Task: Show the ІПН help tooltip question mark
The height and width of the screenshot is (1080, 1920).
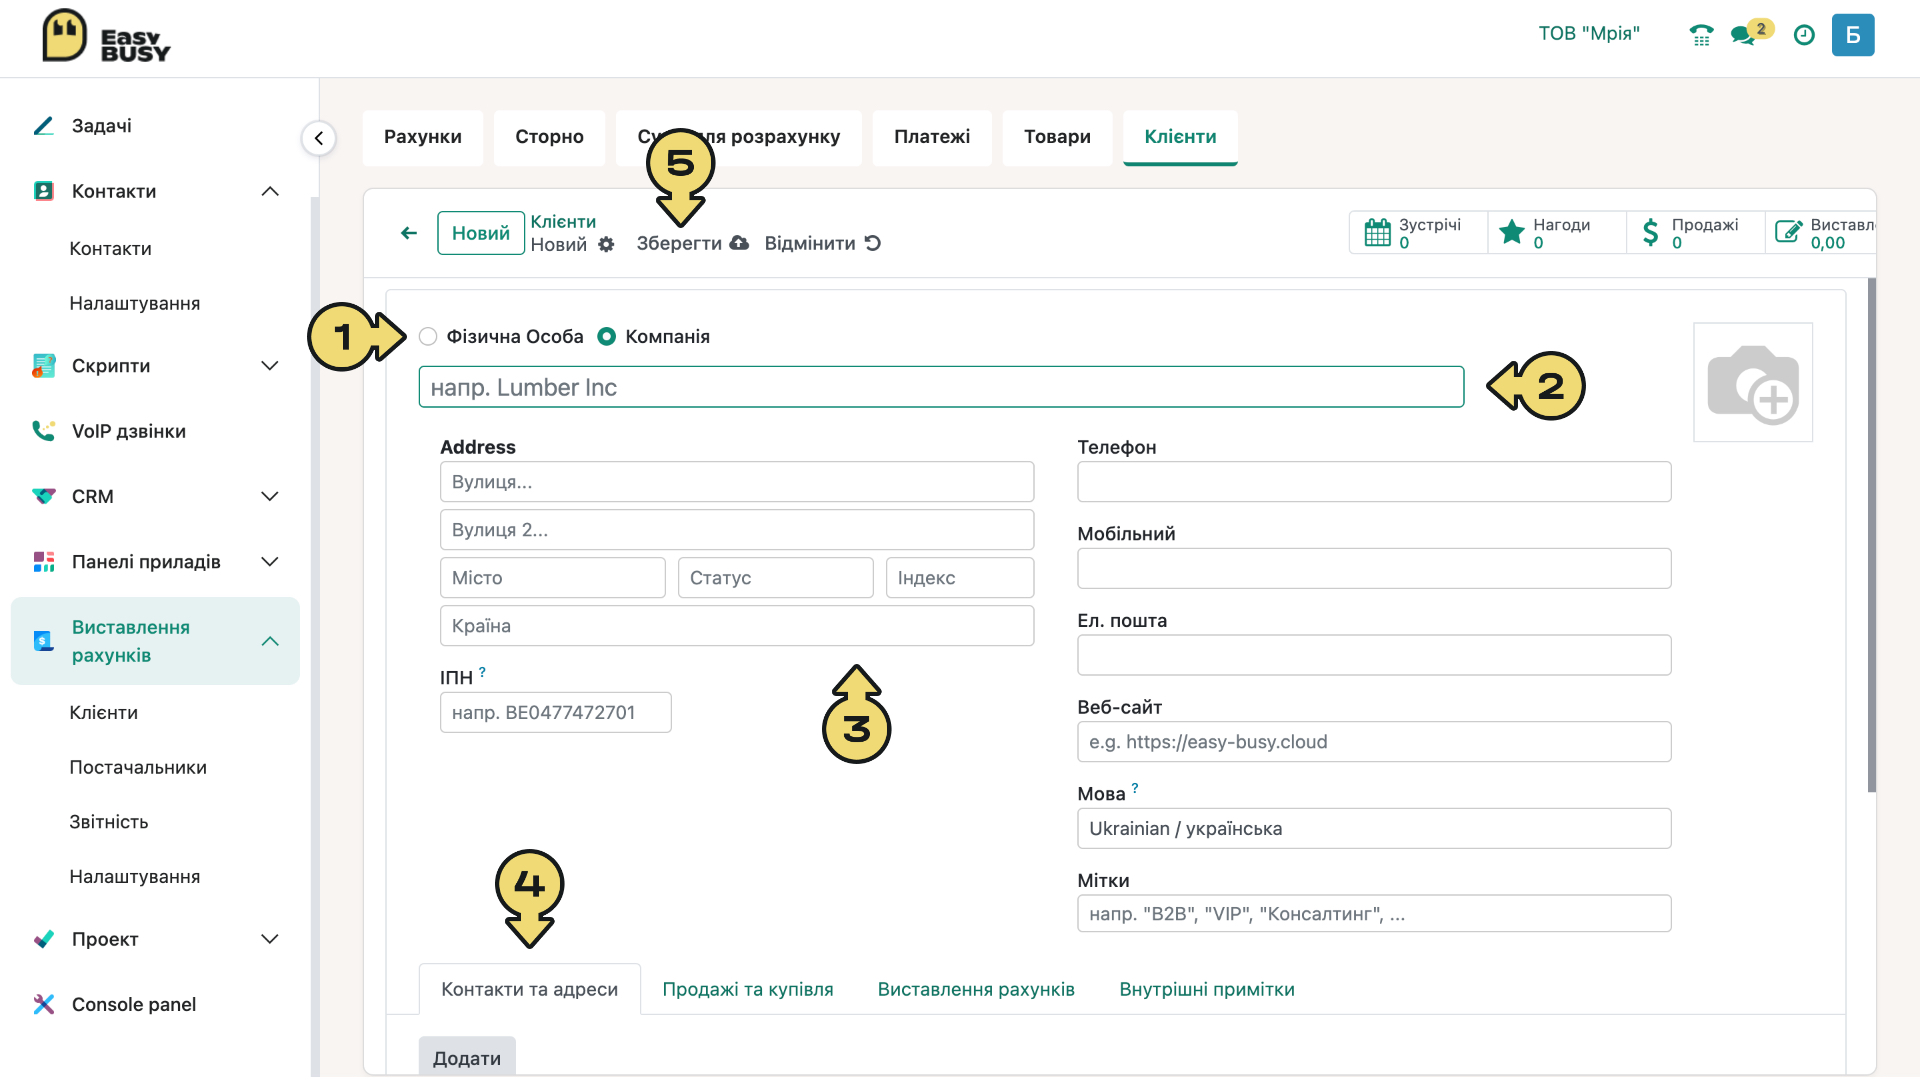Action: [482, 673]
